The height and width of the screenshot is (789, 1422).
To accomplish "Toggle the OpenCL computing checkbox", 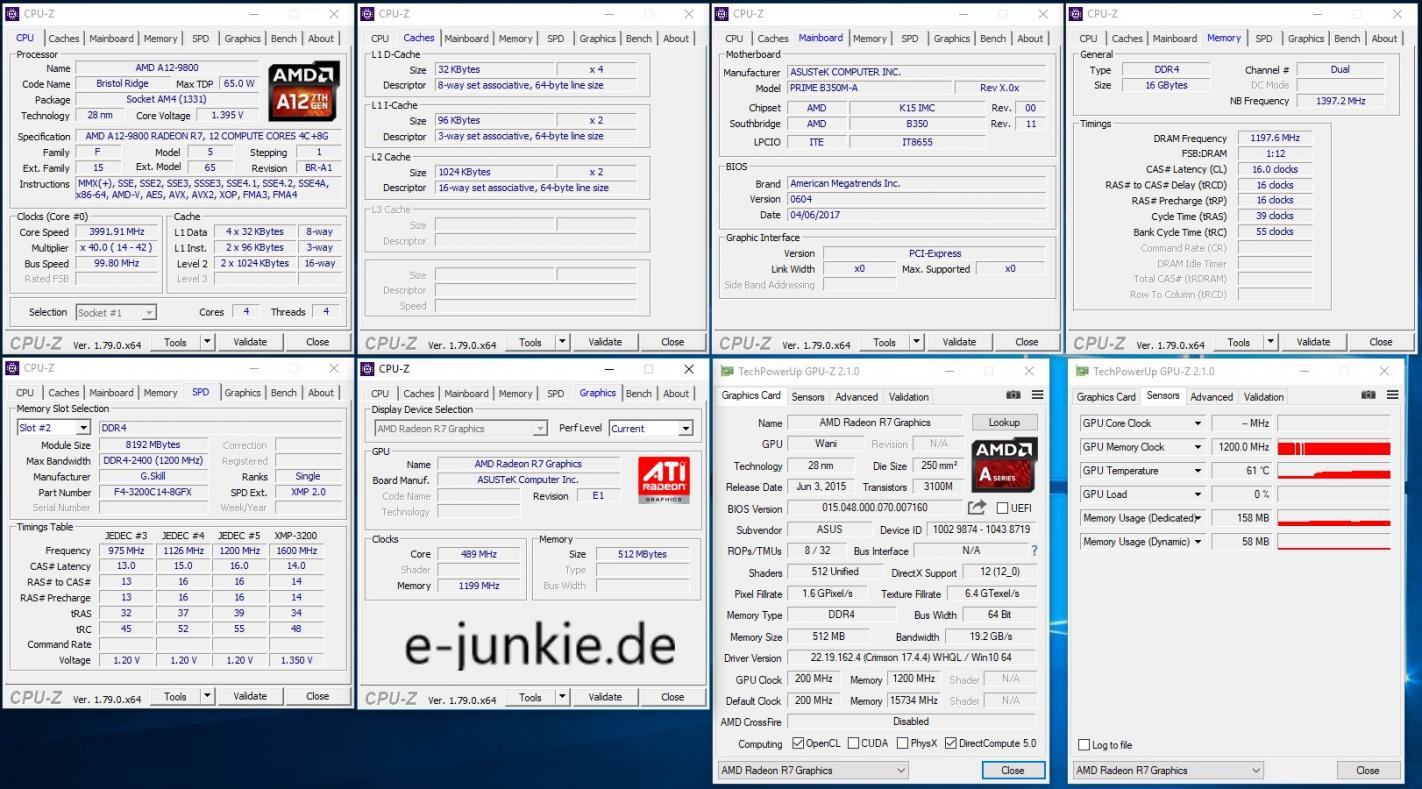I will 797,743.
